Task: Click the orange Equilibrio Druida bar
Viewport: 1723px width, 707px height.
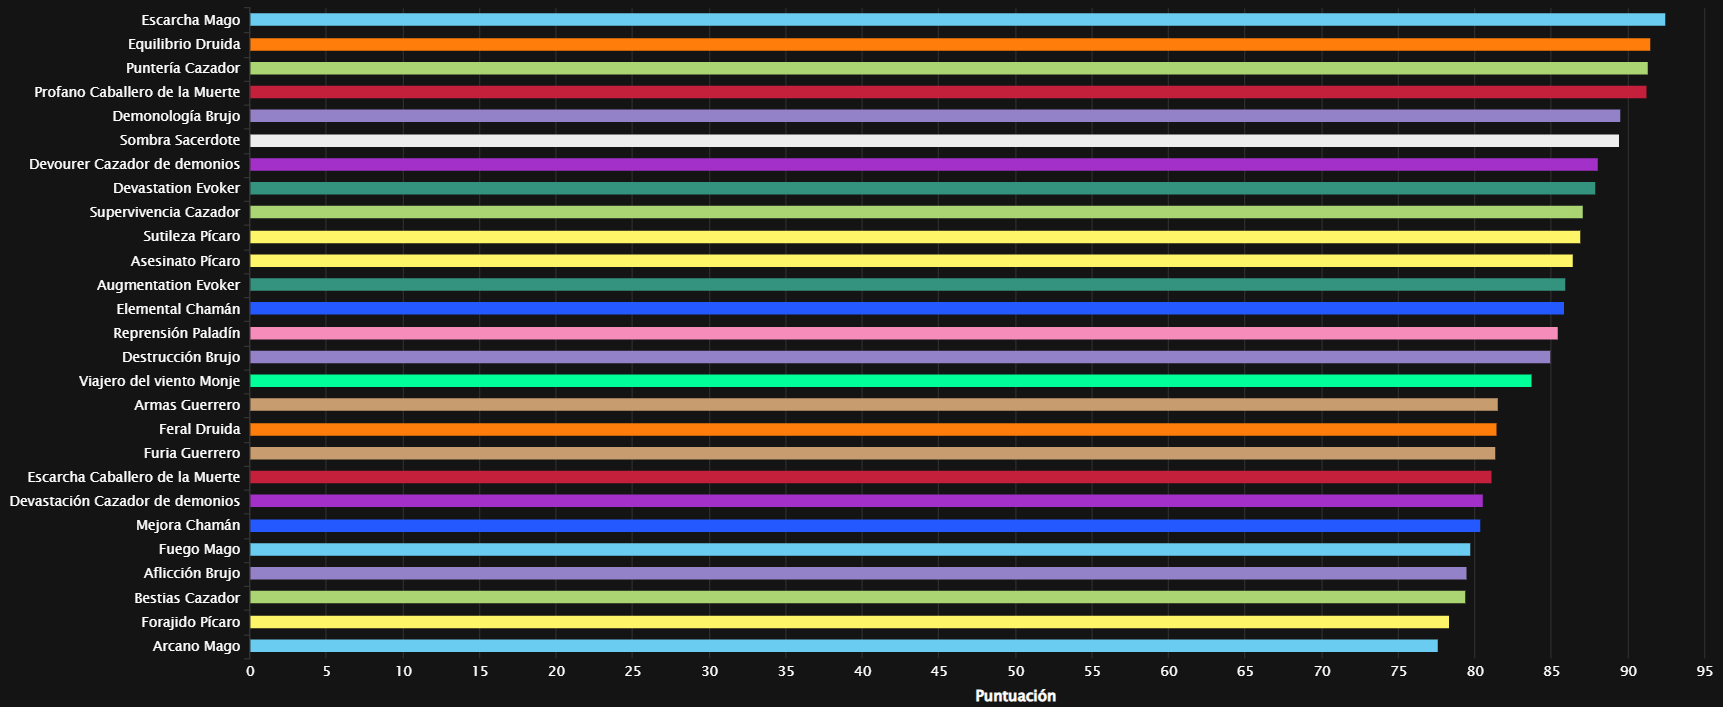Action: [949, 44]
